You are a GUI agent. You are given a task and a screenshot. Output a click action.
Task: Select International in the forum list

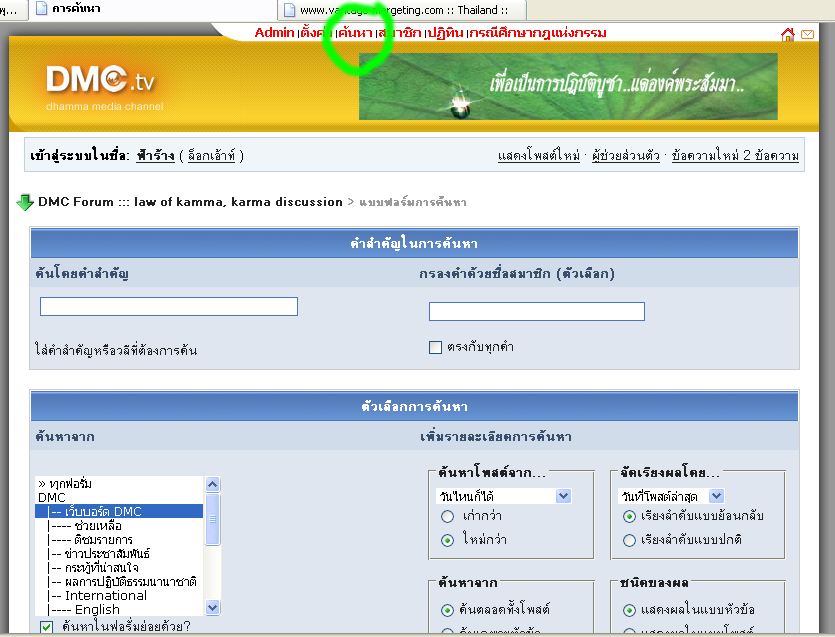pyautogui.click(x=106, y=595)
